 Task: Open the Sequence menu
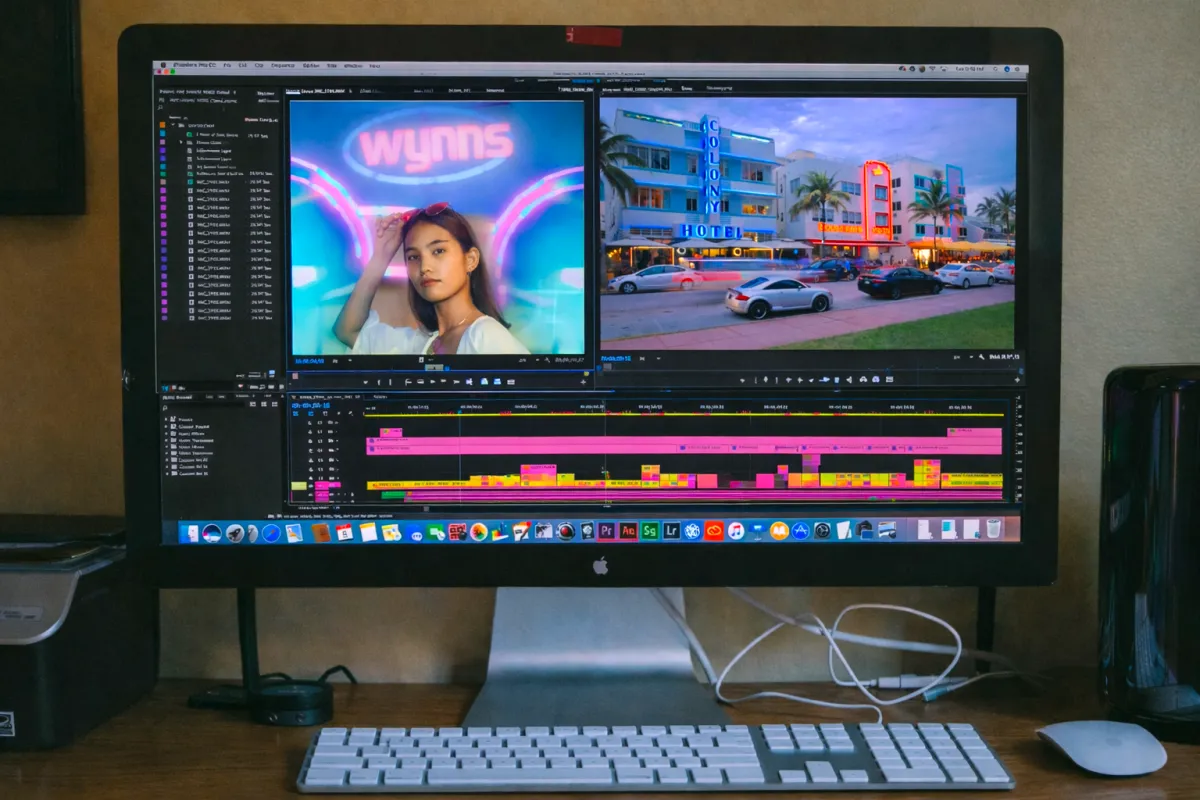tap(283, 67)
